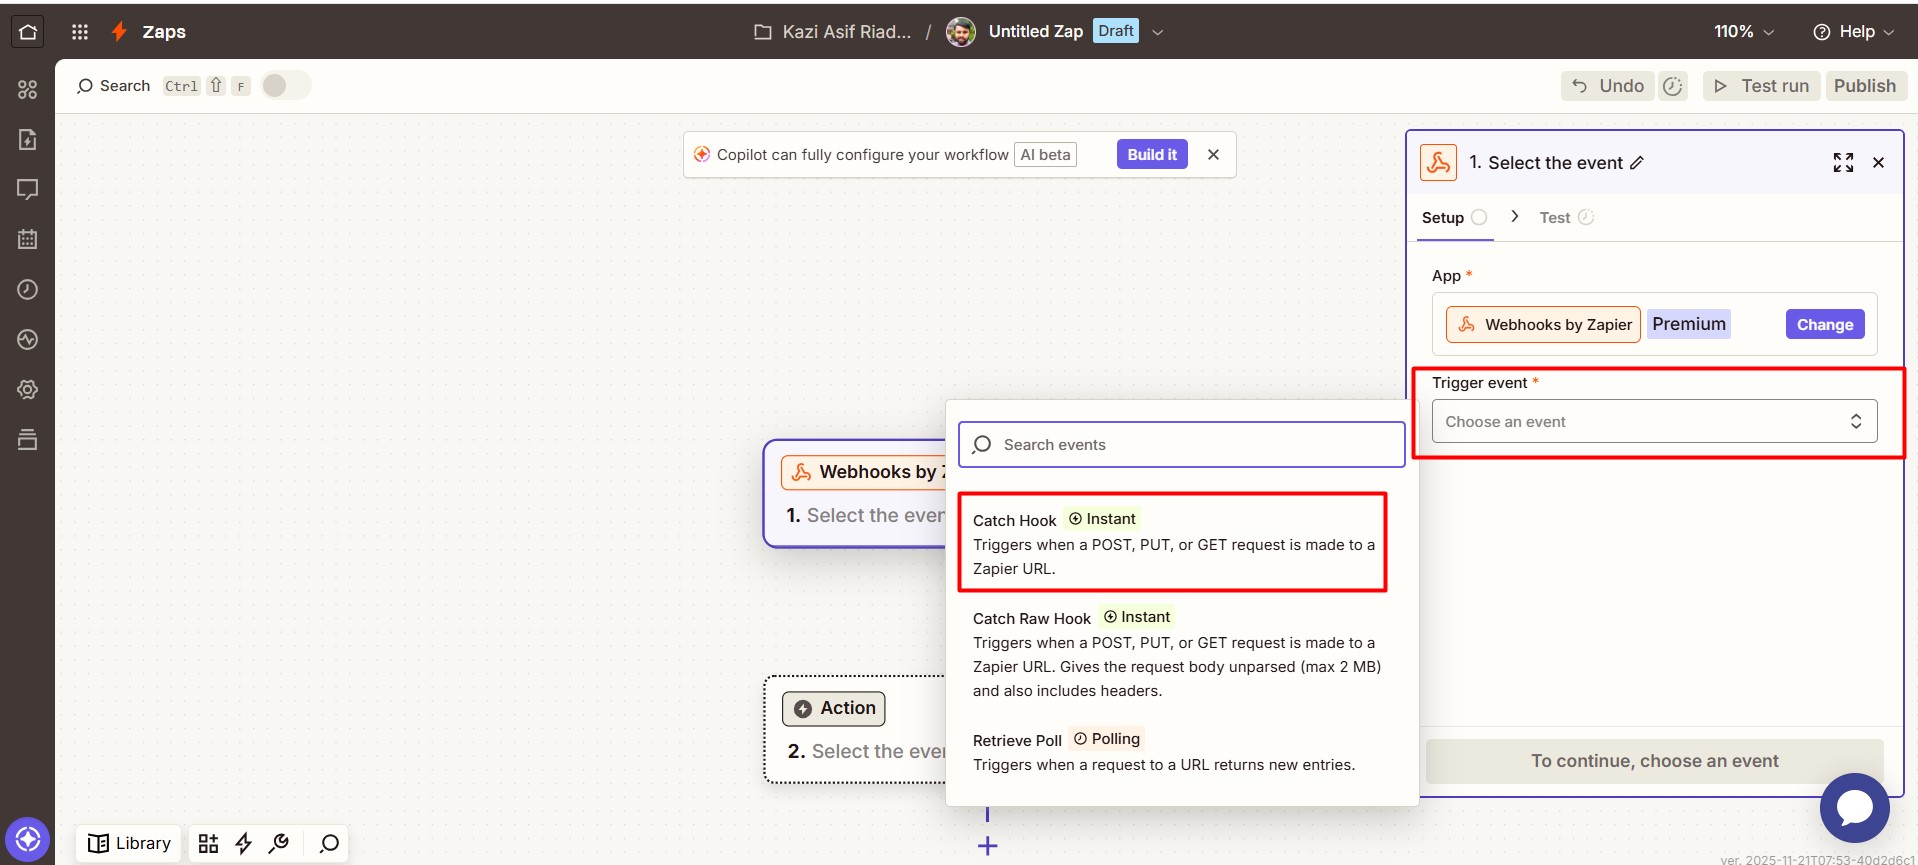Open Zap history clock icon in sidebar
Viewport: 1918px width, 865px height.
(x=28, y=289)
